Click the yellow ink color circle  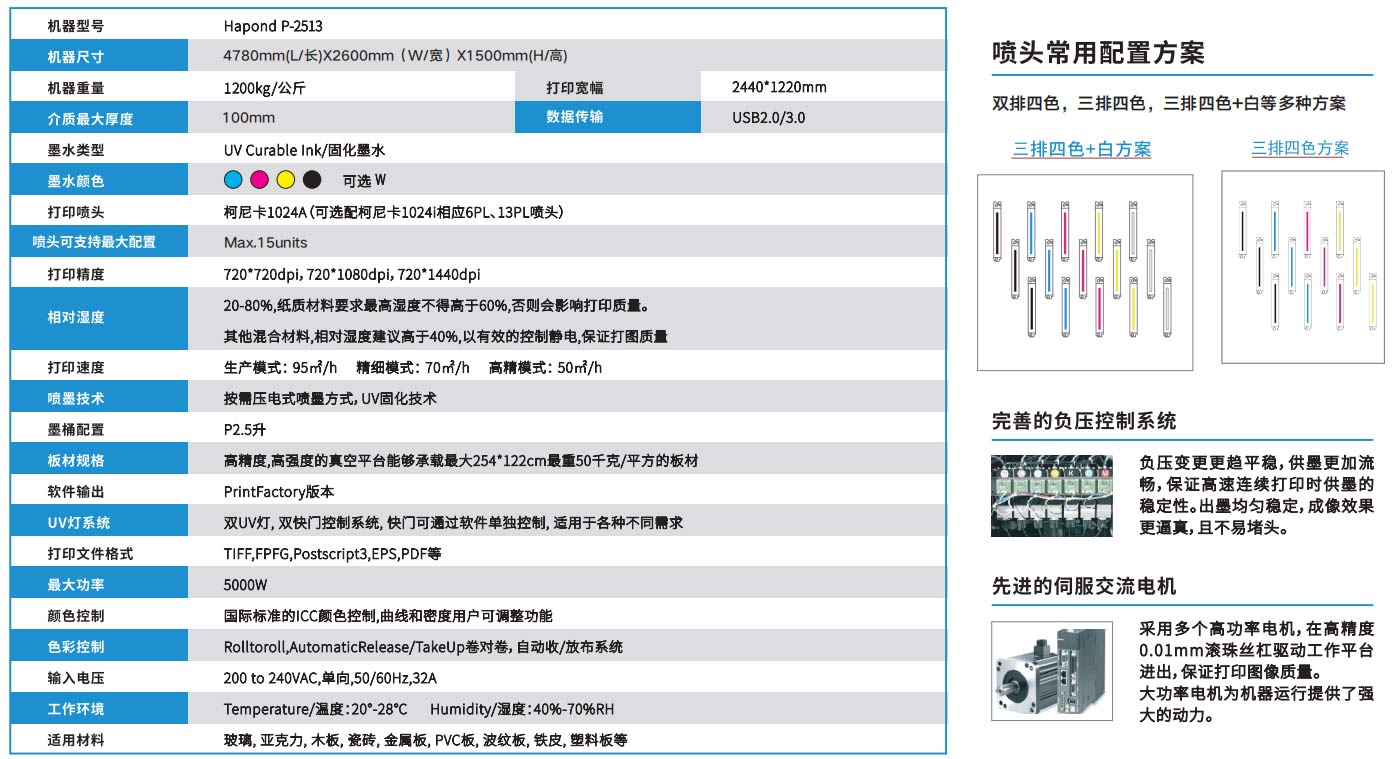[285, 180]
